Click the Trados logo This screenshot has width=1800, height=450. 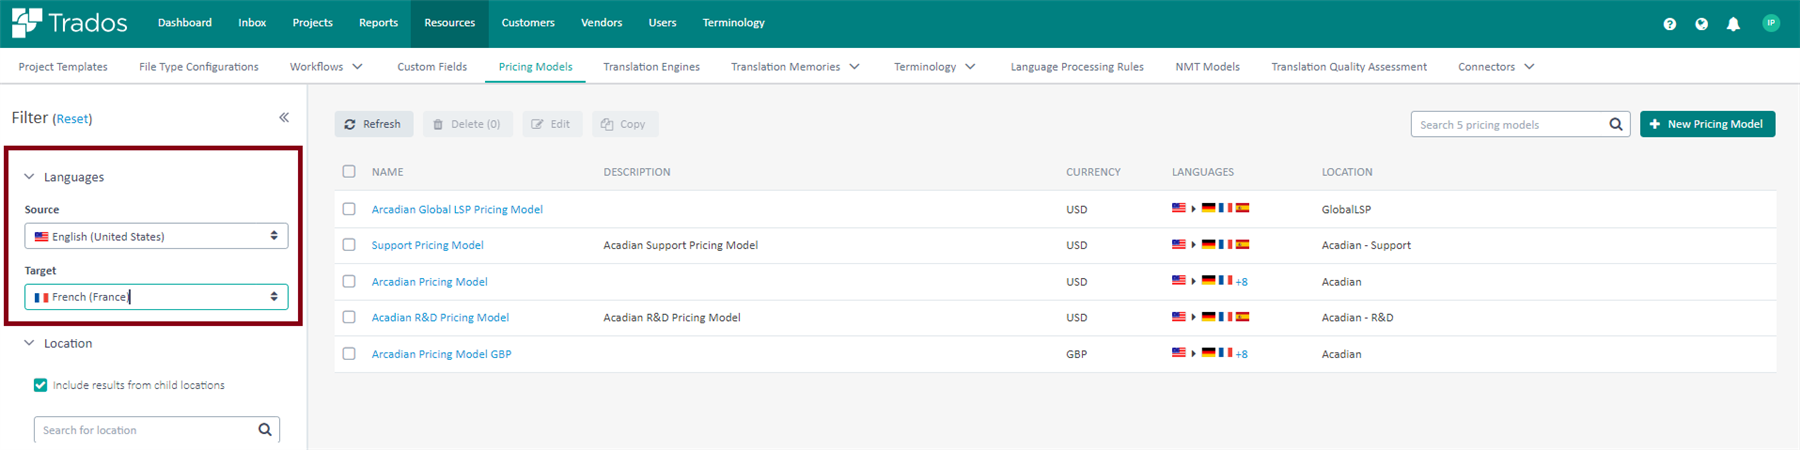tap(70, 23)
